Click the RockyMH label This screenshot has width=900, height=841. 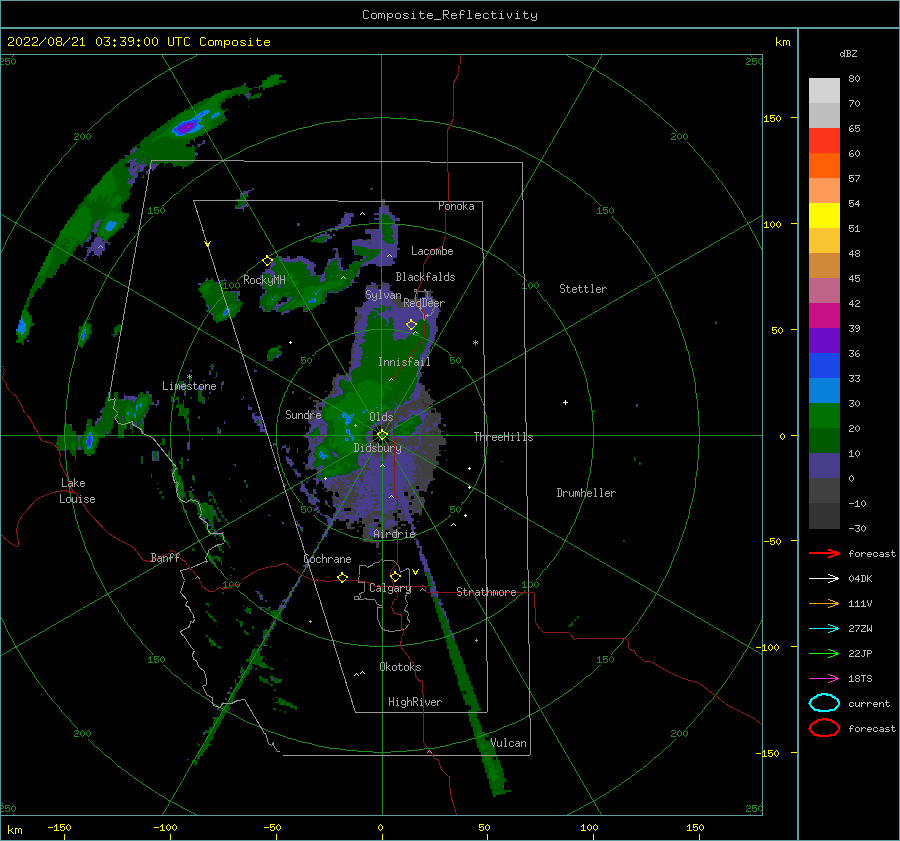(x=264, y=280)
